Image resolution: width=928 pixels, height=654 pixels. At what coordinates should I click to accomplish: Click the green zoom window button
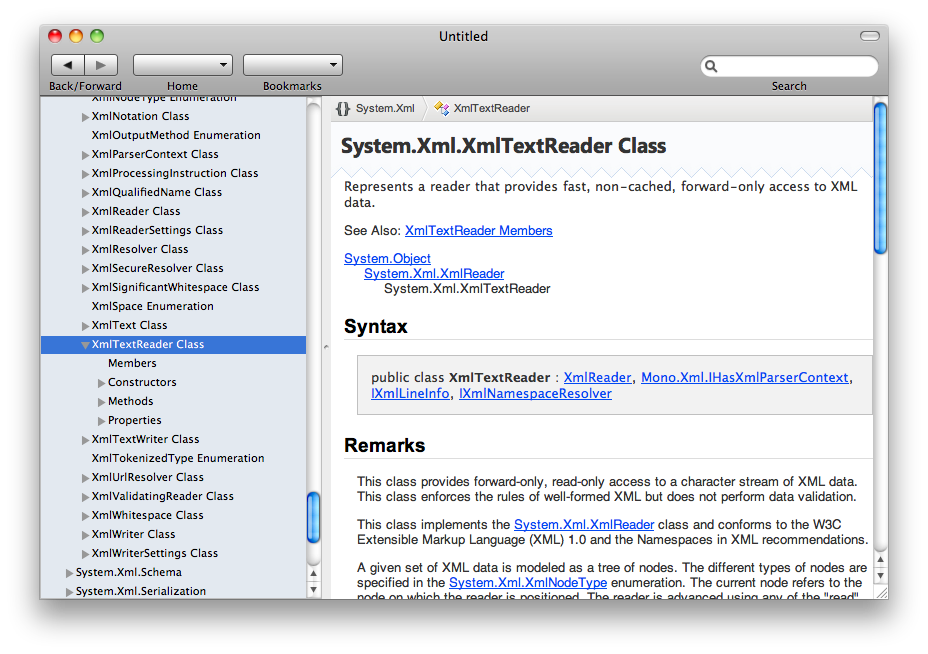(x=97, y=36)
